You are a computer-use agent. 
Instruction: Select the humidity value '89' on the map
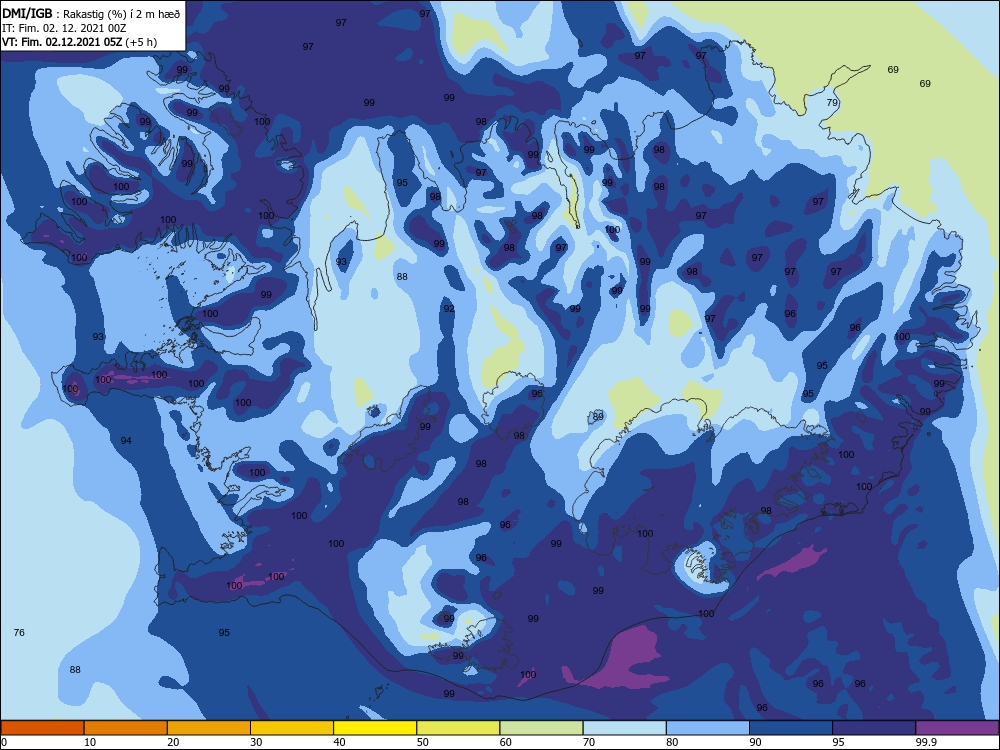pos(598,416)
